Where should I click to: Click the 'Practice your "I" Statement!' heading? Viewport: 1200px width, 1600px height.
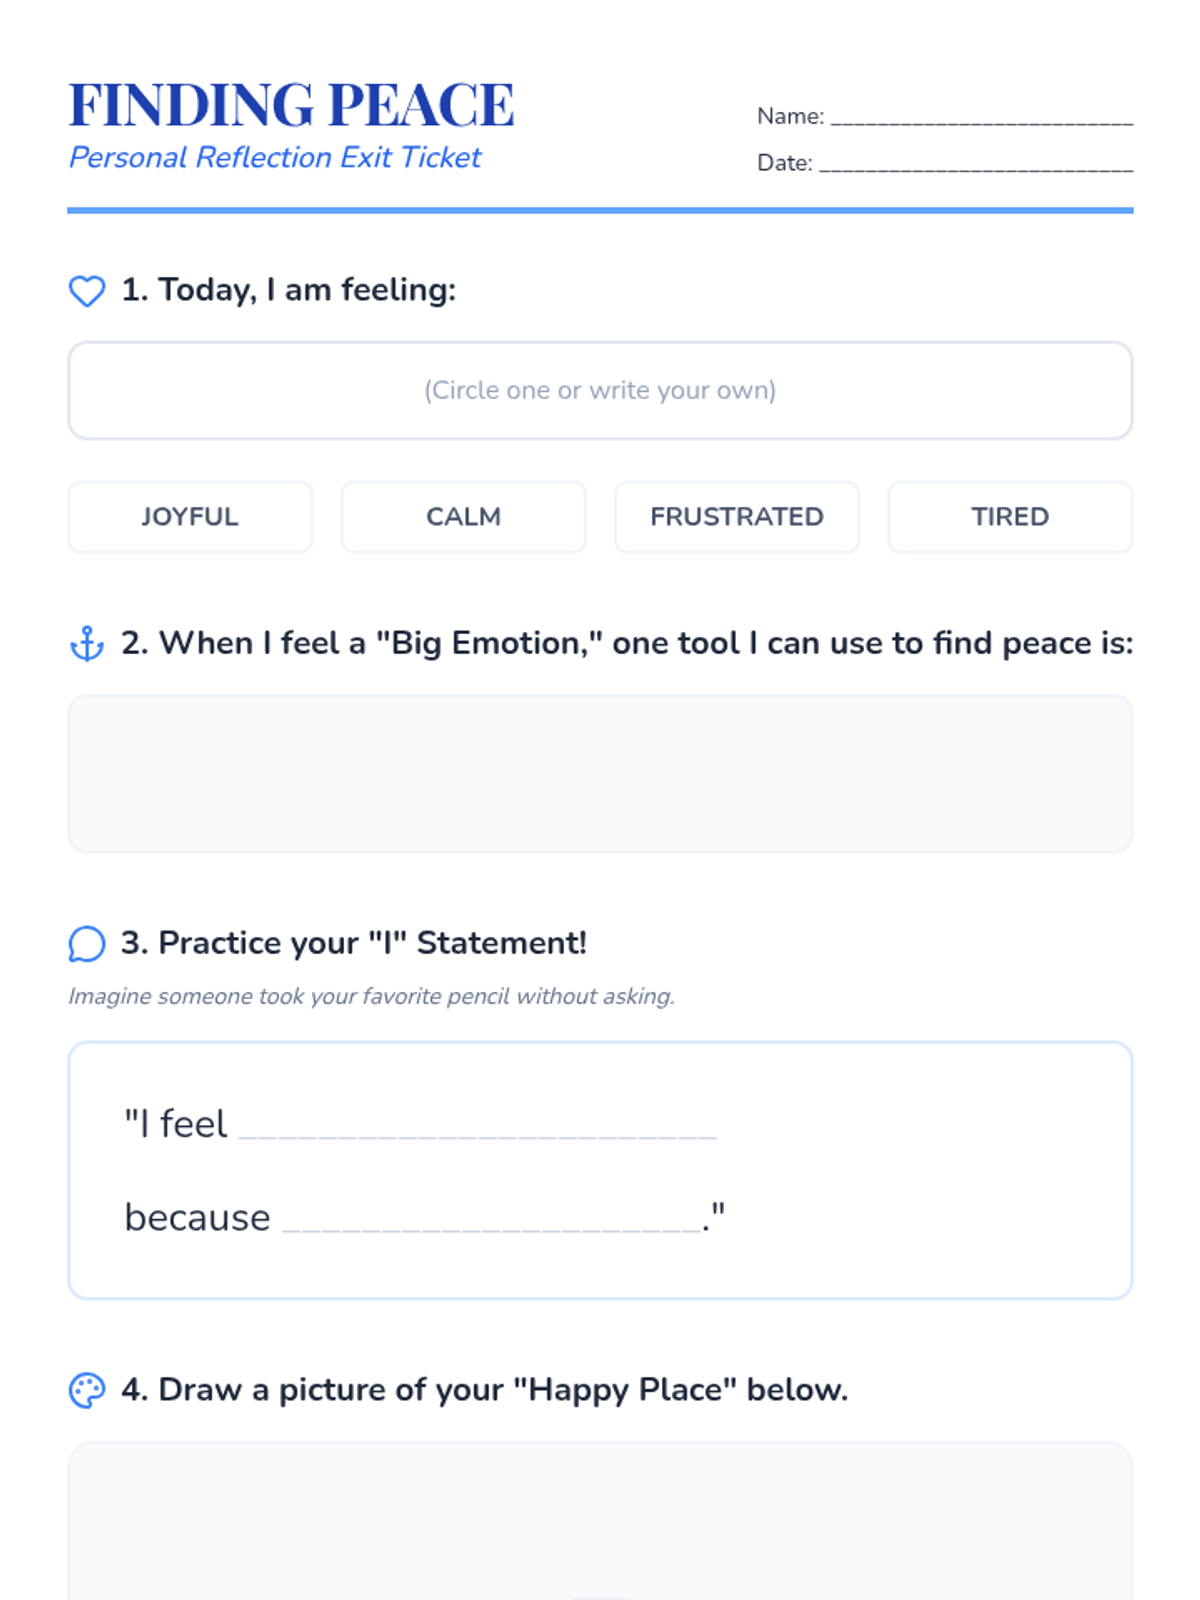click(x=353, y=943)
